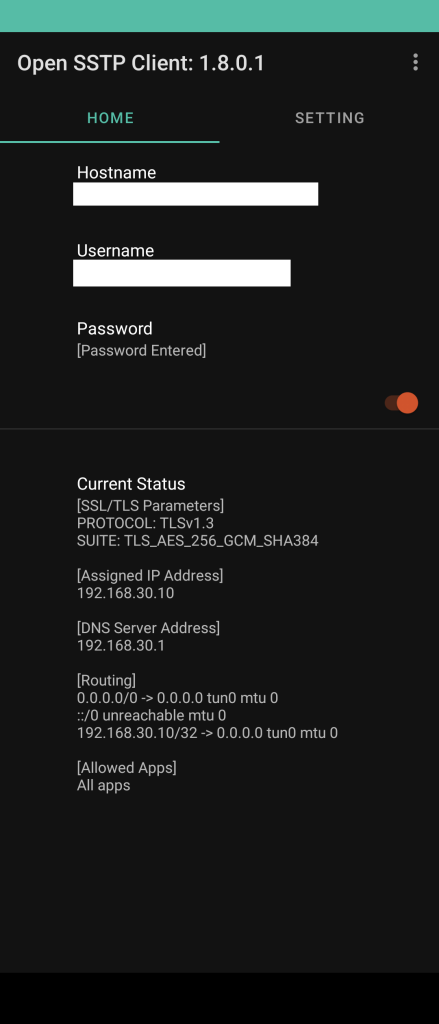Click the 0.0.0.0/0 default routing entry
The height and width of the screenshot is (1024, 439).
[x=178, y=697]
